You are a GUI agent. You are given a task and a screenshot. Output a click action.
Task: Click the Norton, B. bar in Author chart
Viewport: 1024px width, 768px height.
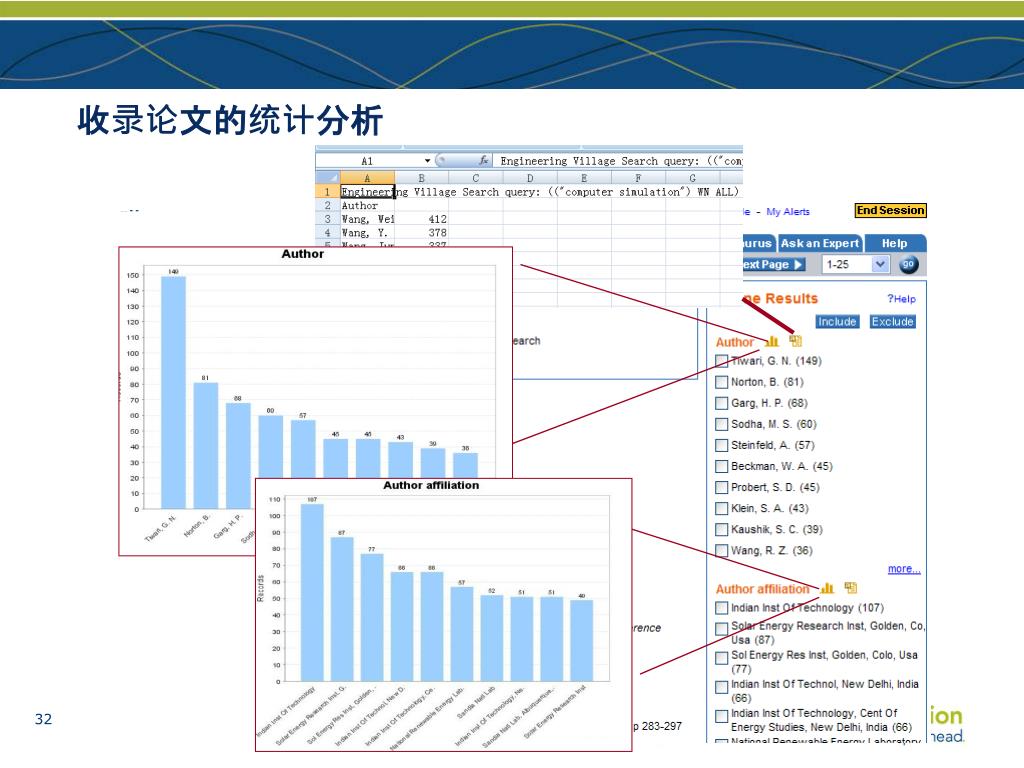(206, 445)
